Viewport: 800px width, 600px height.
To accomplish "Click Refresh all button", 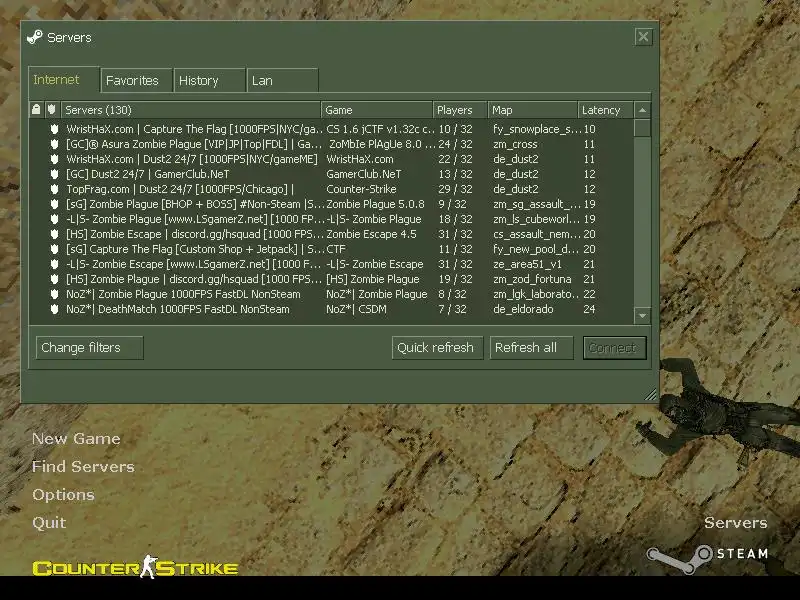I will (x=531, y=347).
